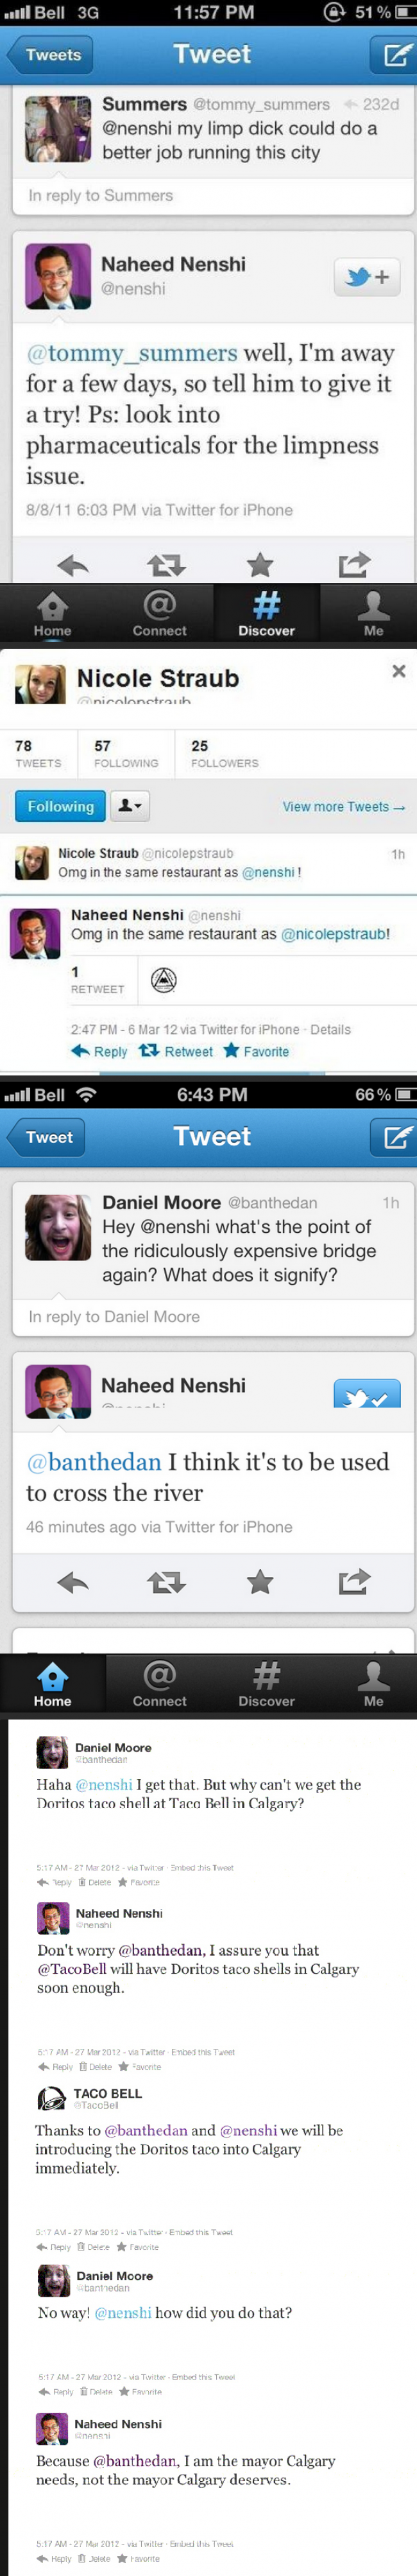Open the tweet Details link

[x=330, y=1029]
